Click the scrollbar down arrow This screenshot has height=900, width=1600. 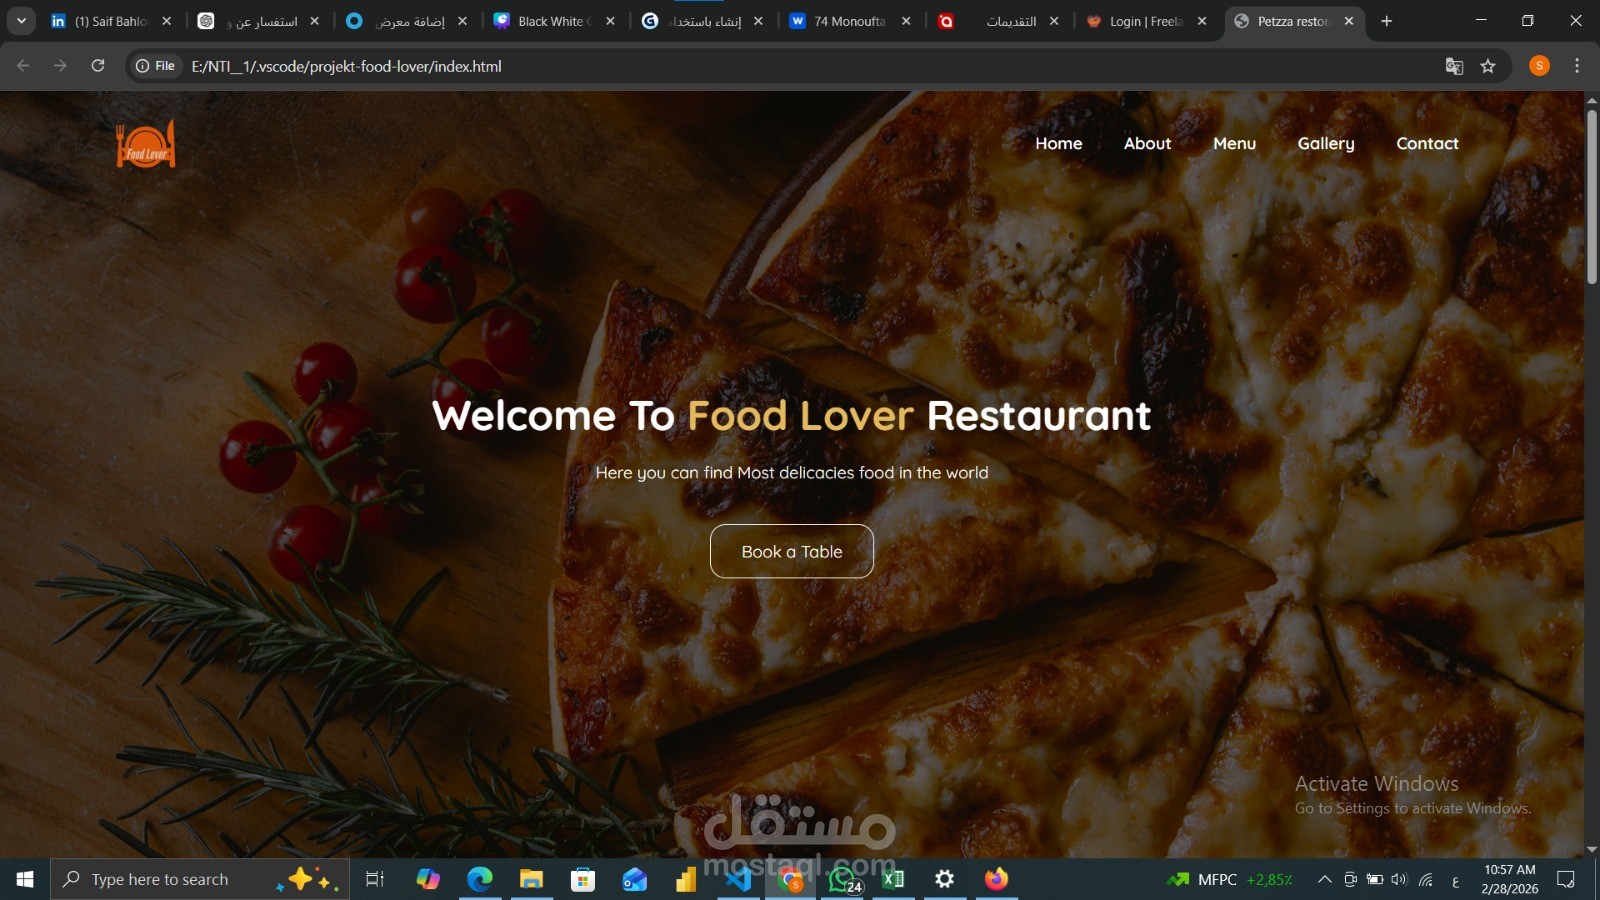[1592, 850]
